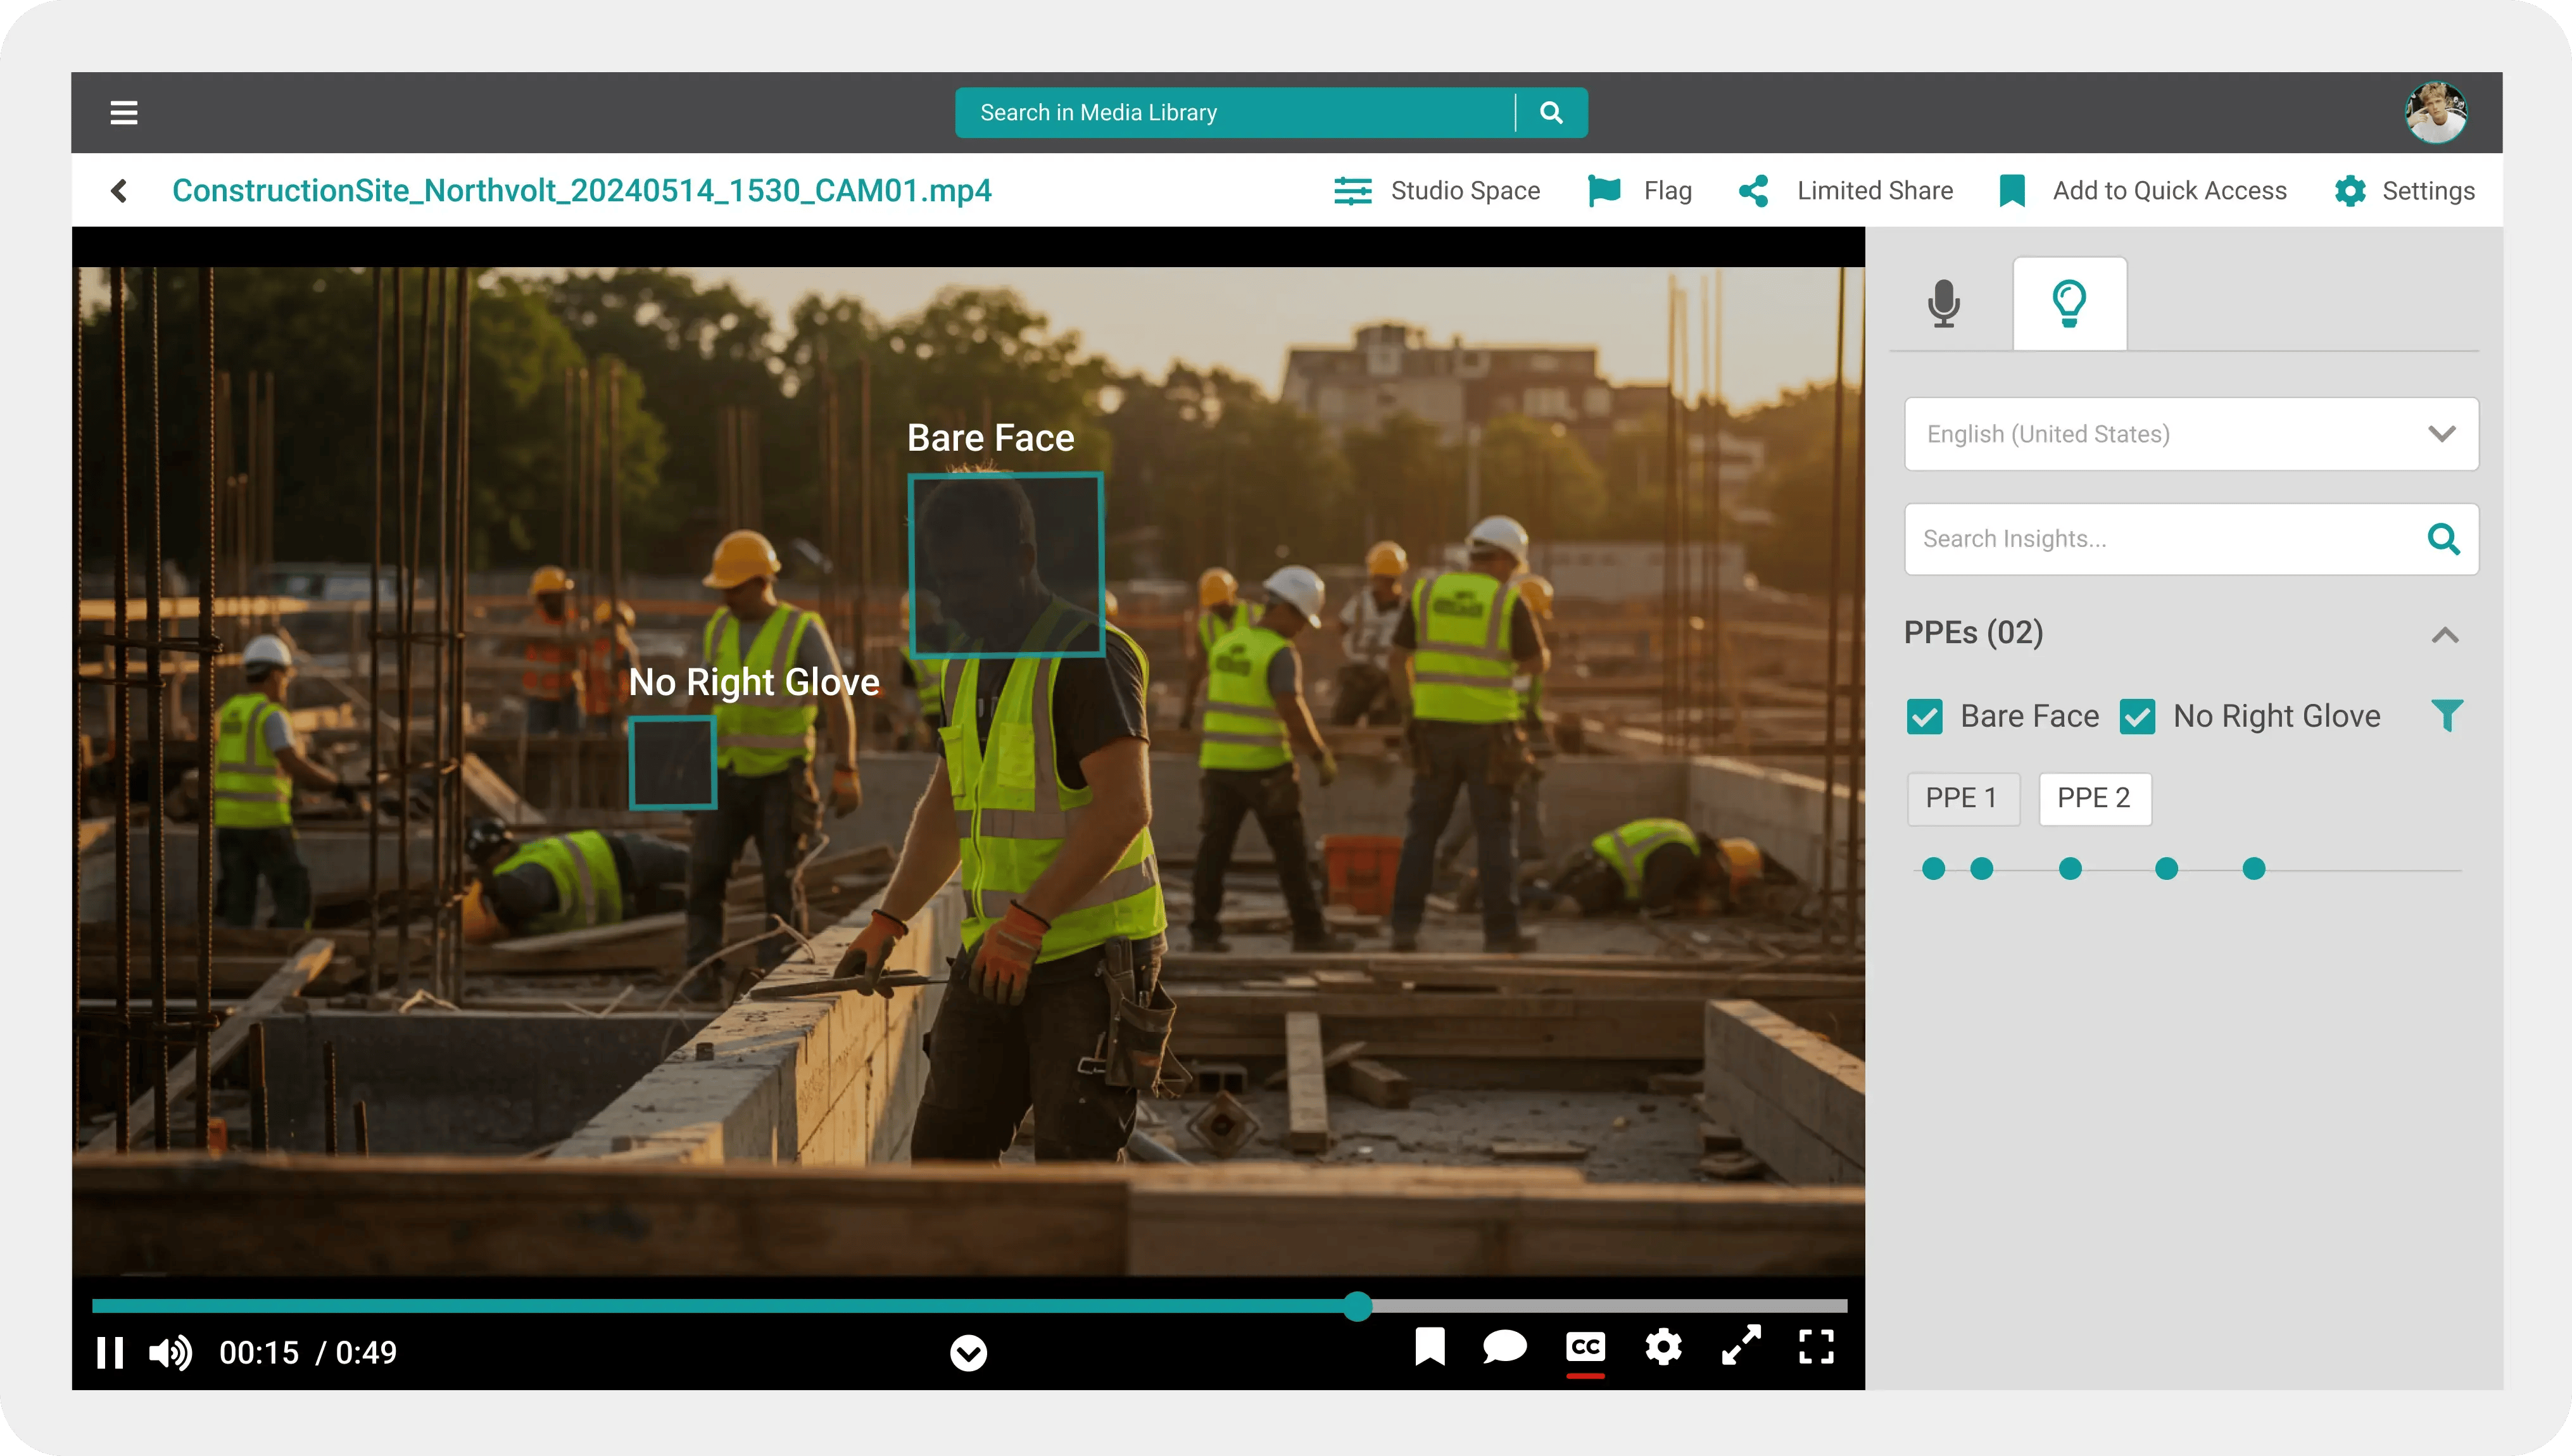This screenshot has width=2572, height=1456.
Task: Toggle closed captions CC
Action: pos(1585,1348)
